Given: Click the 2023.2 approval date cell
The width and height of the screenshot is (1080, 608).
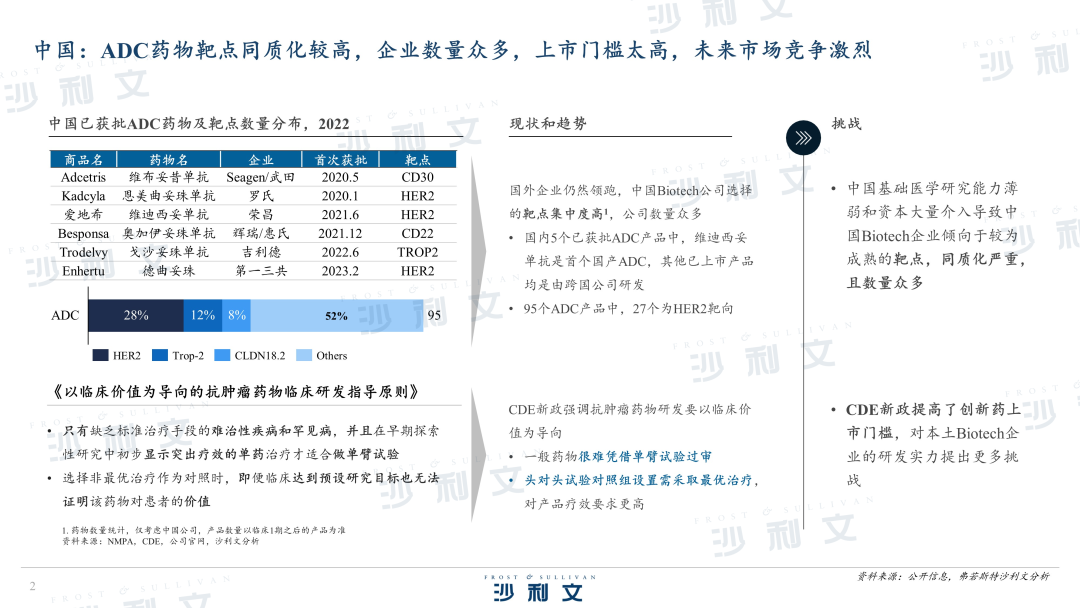Looking at the screenshot, I should [x=340, y=271].
